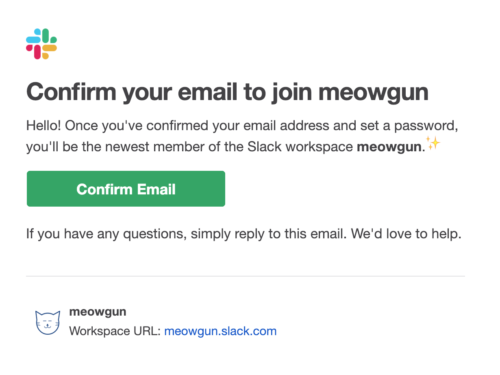Click the word Slack in paragraph
The image size is (500, 375).
tap(264, 147)
